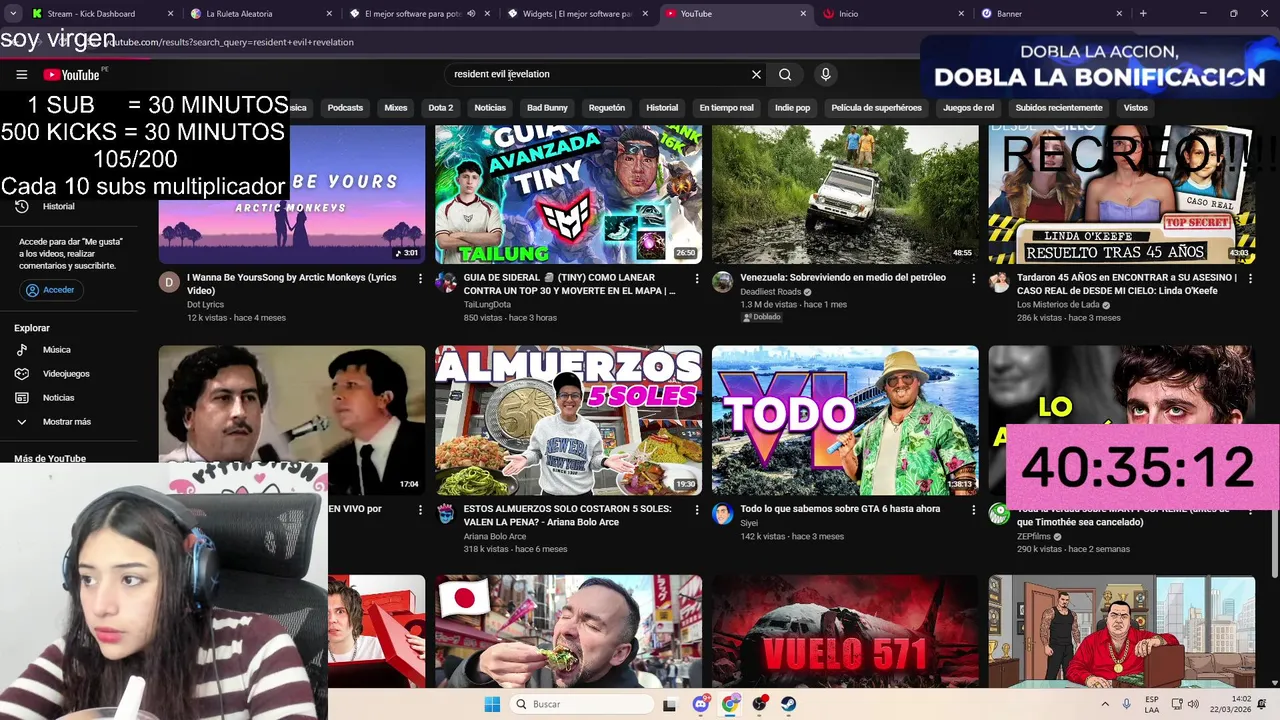Run the search with the magnifier button
This screenshot has width=1280, height=720.
click(785, 74)
